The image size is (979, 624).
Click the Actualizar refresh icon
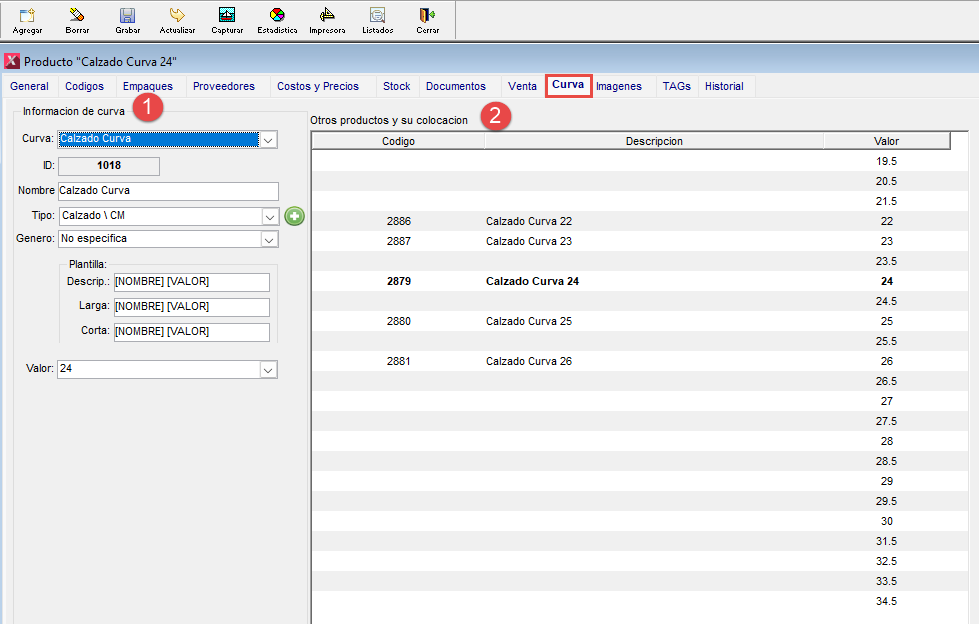(177, 16)
